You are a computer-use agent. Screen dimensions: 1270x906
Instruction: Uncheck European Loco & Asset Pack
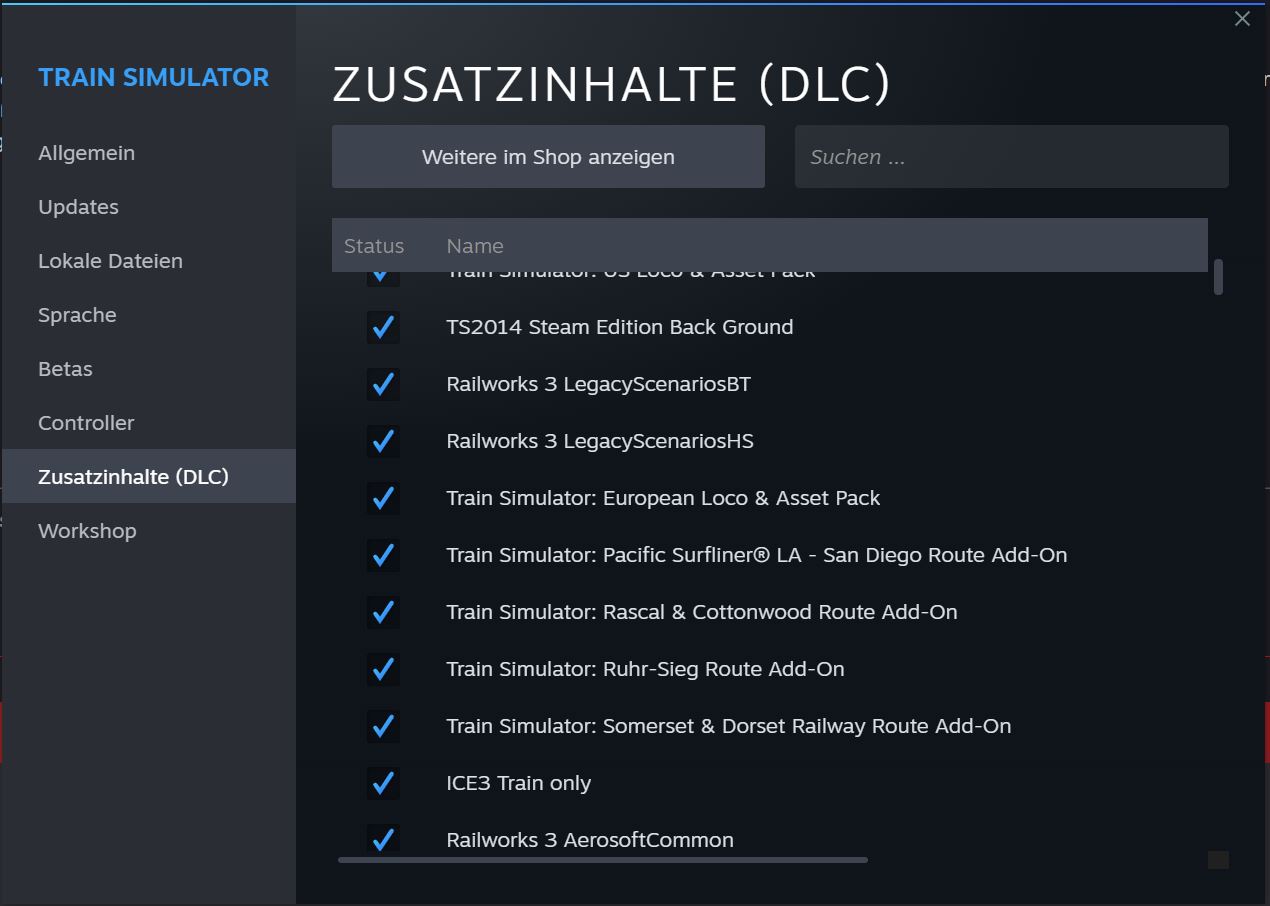coord(383,498)
